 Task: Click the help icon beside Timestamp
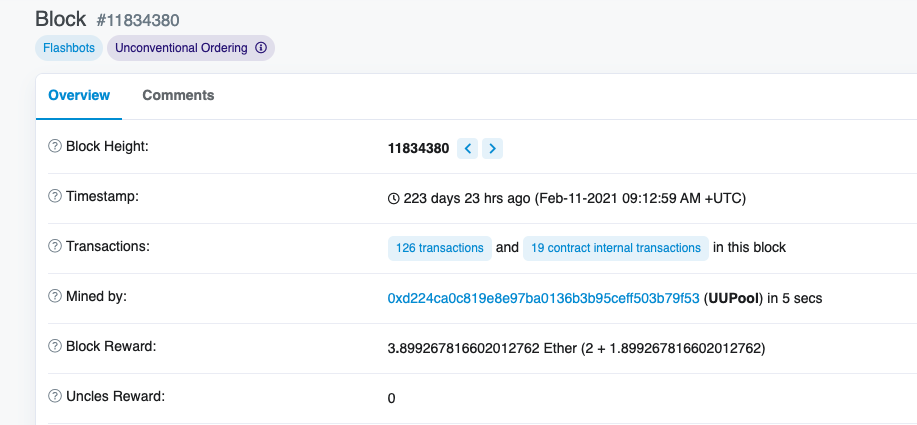click(55, 196)
